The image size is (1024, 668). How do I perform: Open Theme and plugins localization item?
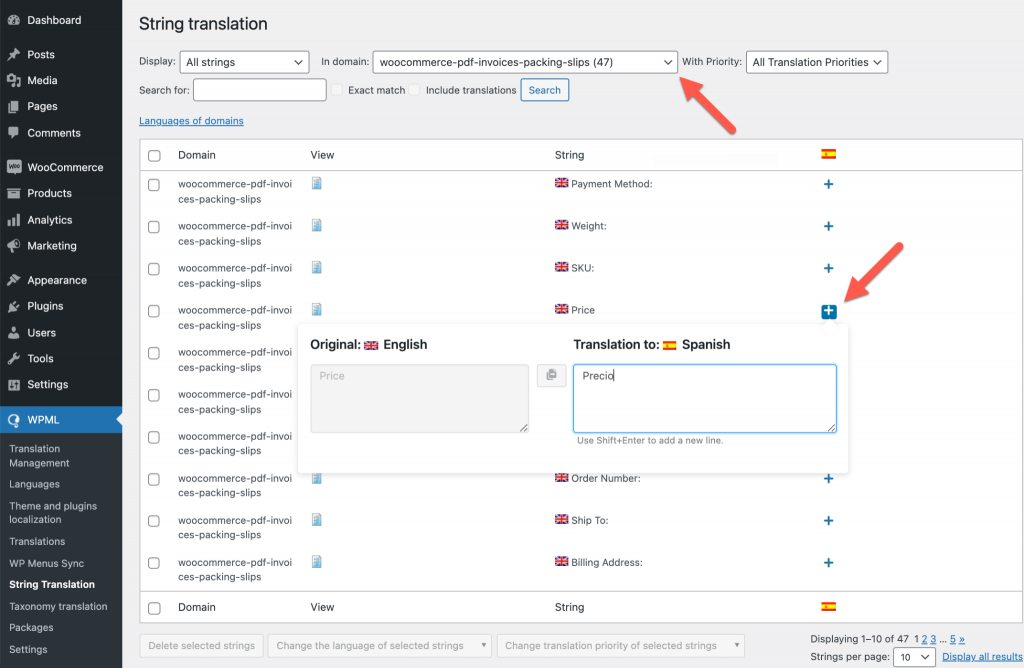pyautogui.click(x=53, y=513)
